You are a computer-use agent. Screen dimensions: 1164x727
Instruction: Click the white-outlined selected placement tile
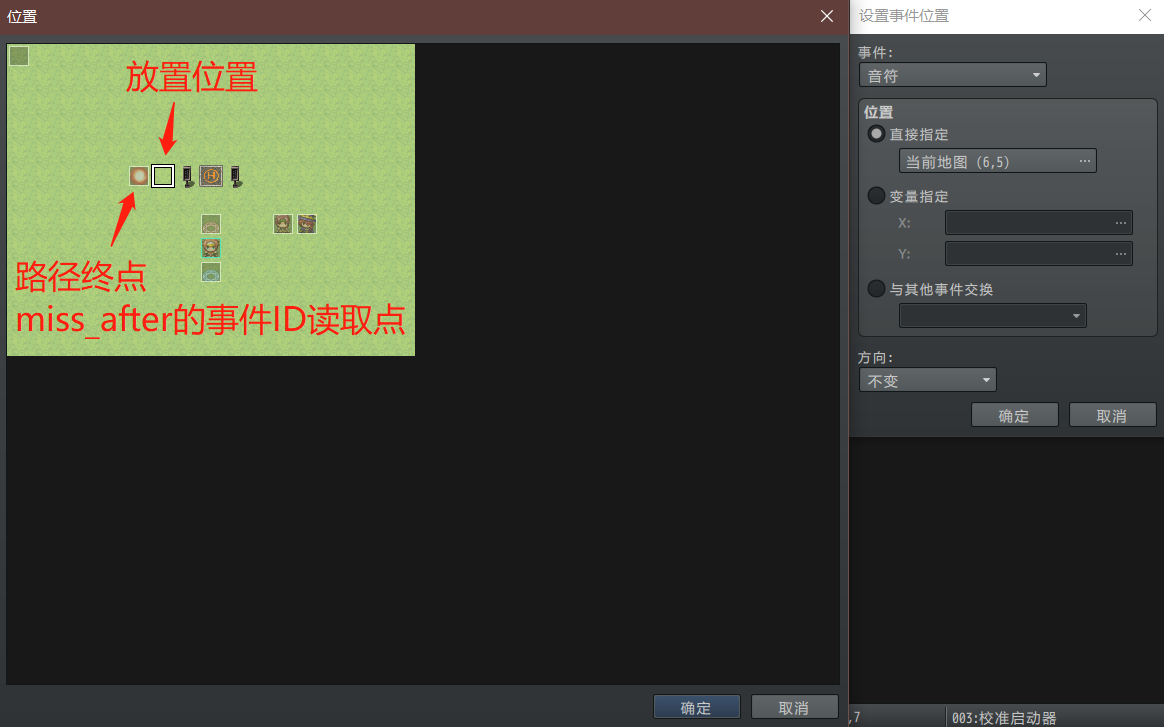pos(163,176)
